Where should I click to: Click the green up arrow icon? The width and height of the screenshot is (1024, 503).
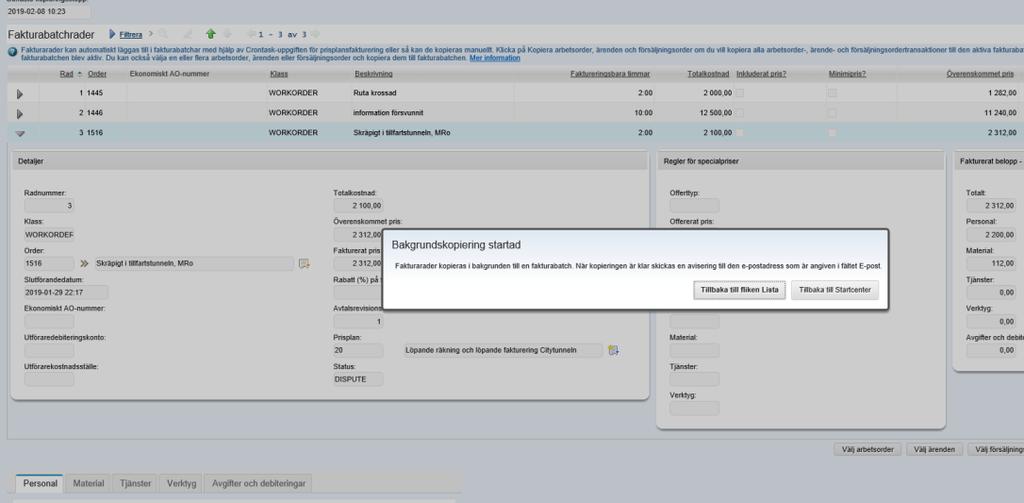[210, 34]
